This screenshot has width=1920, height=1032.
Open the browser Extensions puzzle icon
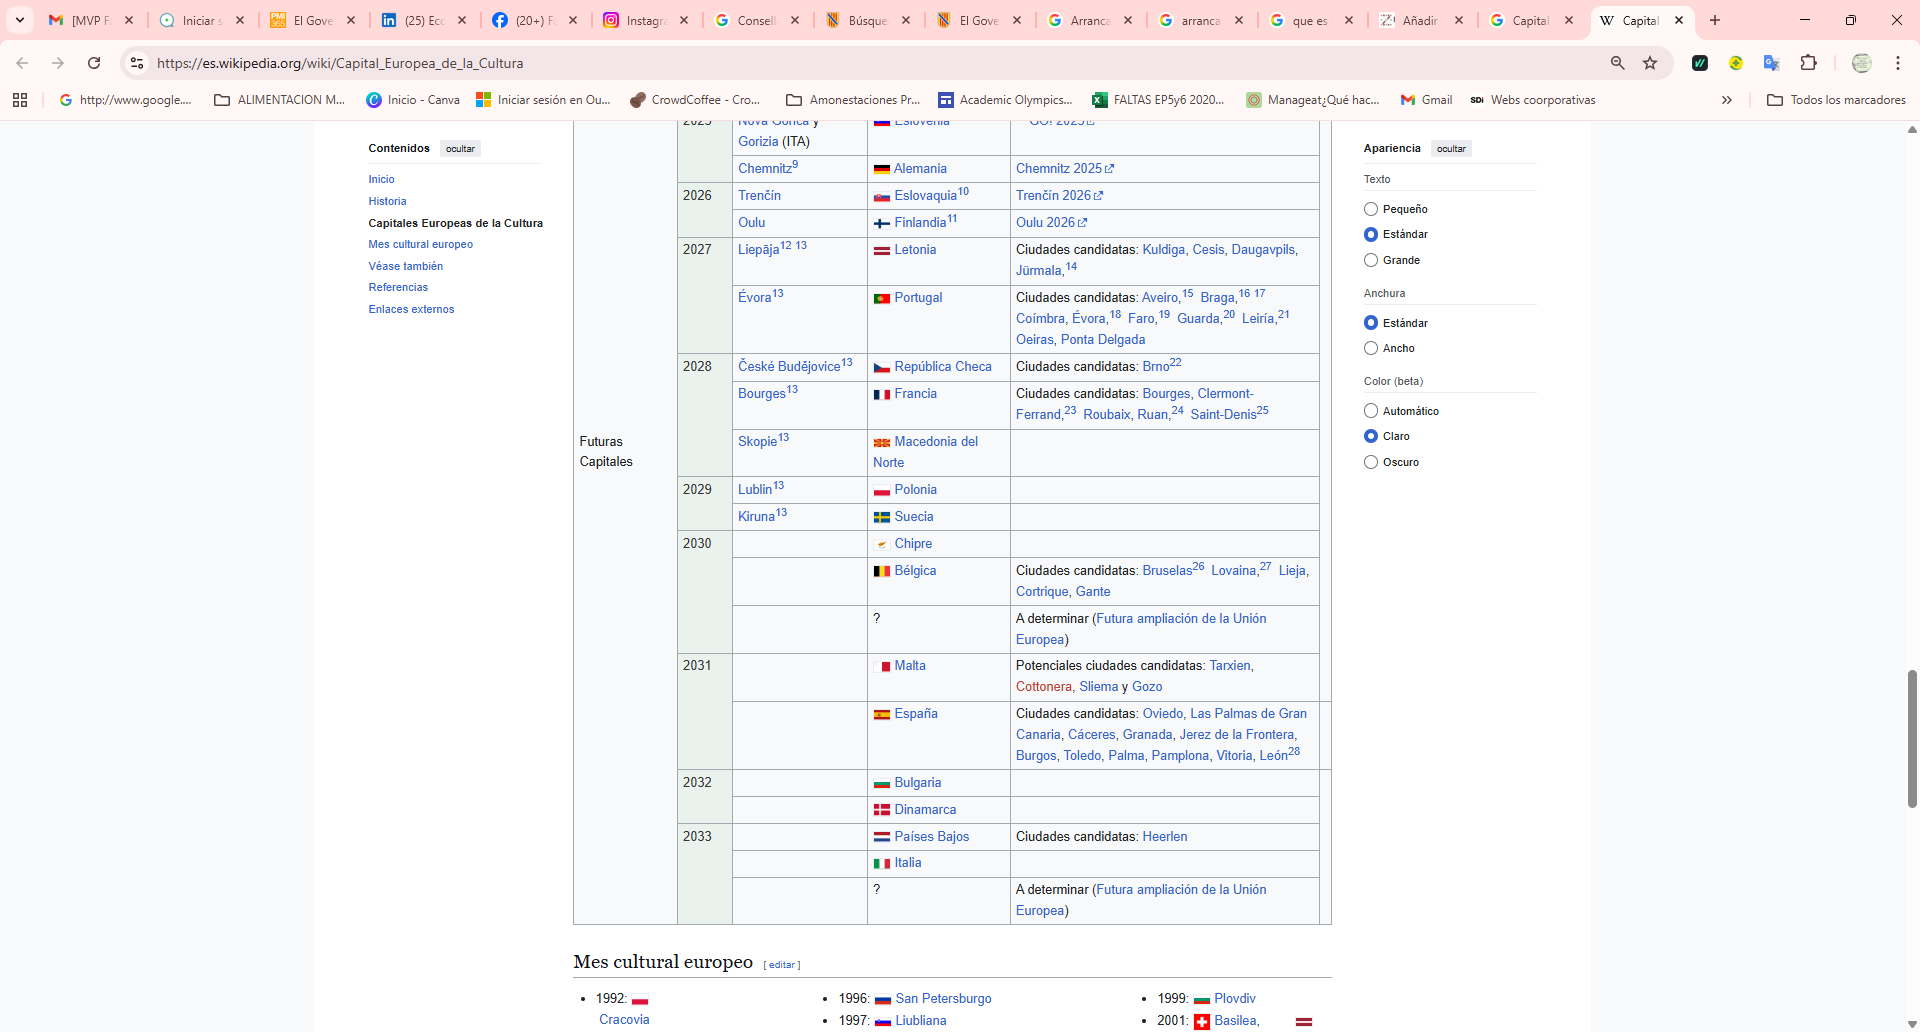pyautogui.click(x=1808, y=63)
